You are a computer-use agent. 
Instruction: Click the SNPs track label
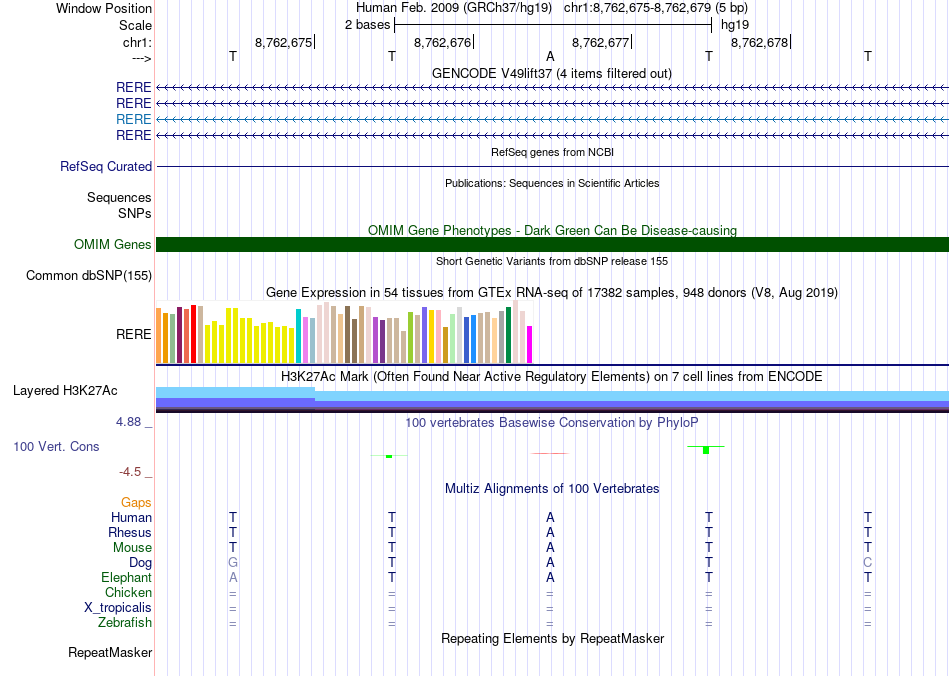coord(135,213)
